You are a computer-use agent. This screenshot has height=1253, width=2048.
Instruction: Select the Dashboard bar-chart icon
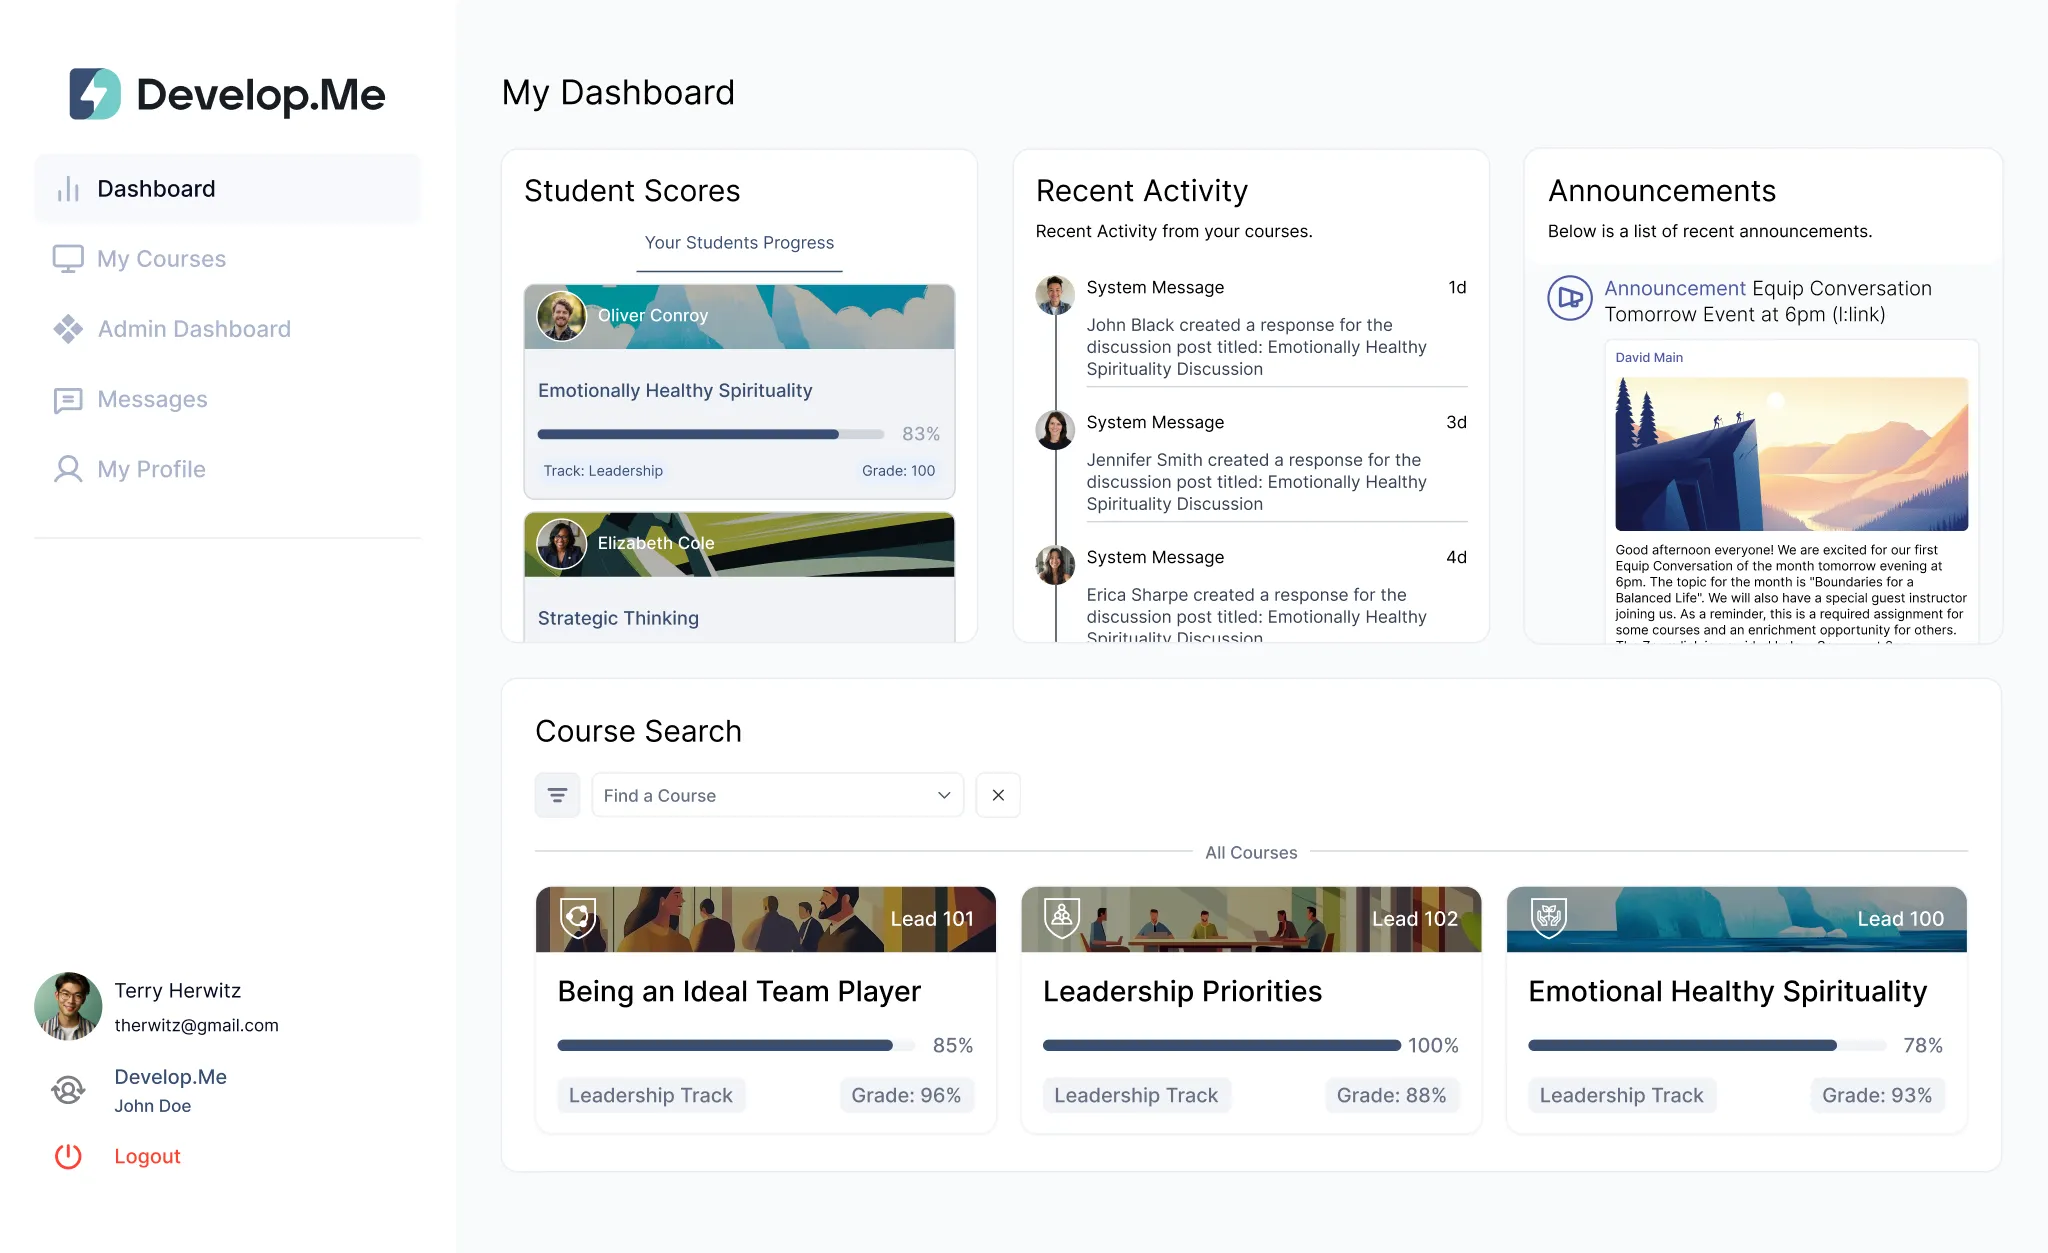pyautogui.click(x=67, y=188)
